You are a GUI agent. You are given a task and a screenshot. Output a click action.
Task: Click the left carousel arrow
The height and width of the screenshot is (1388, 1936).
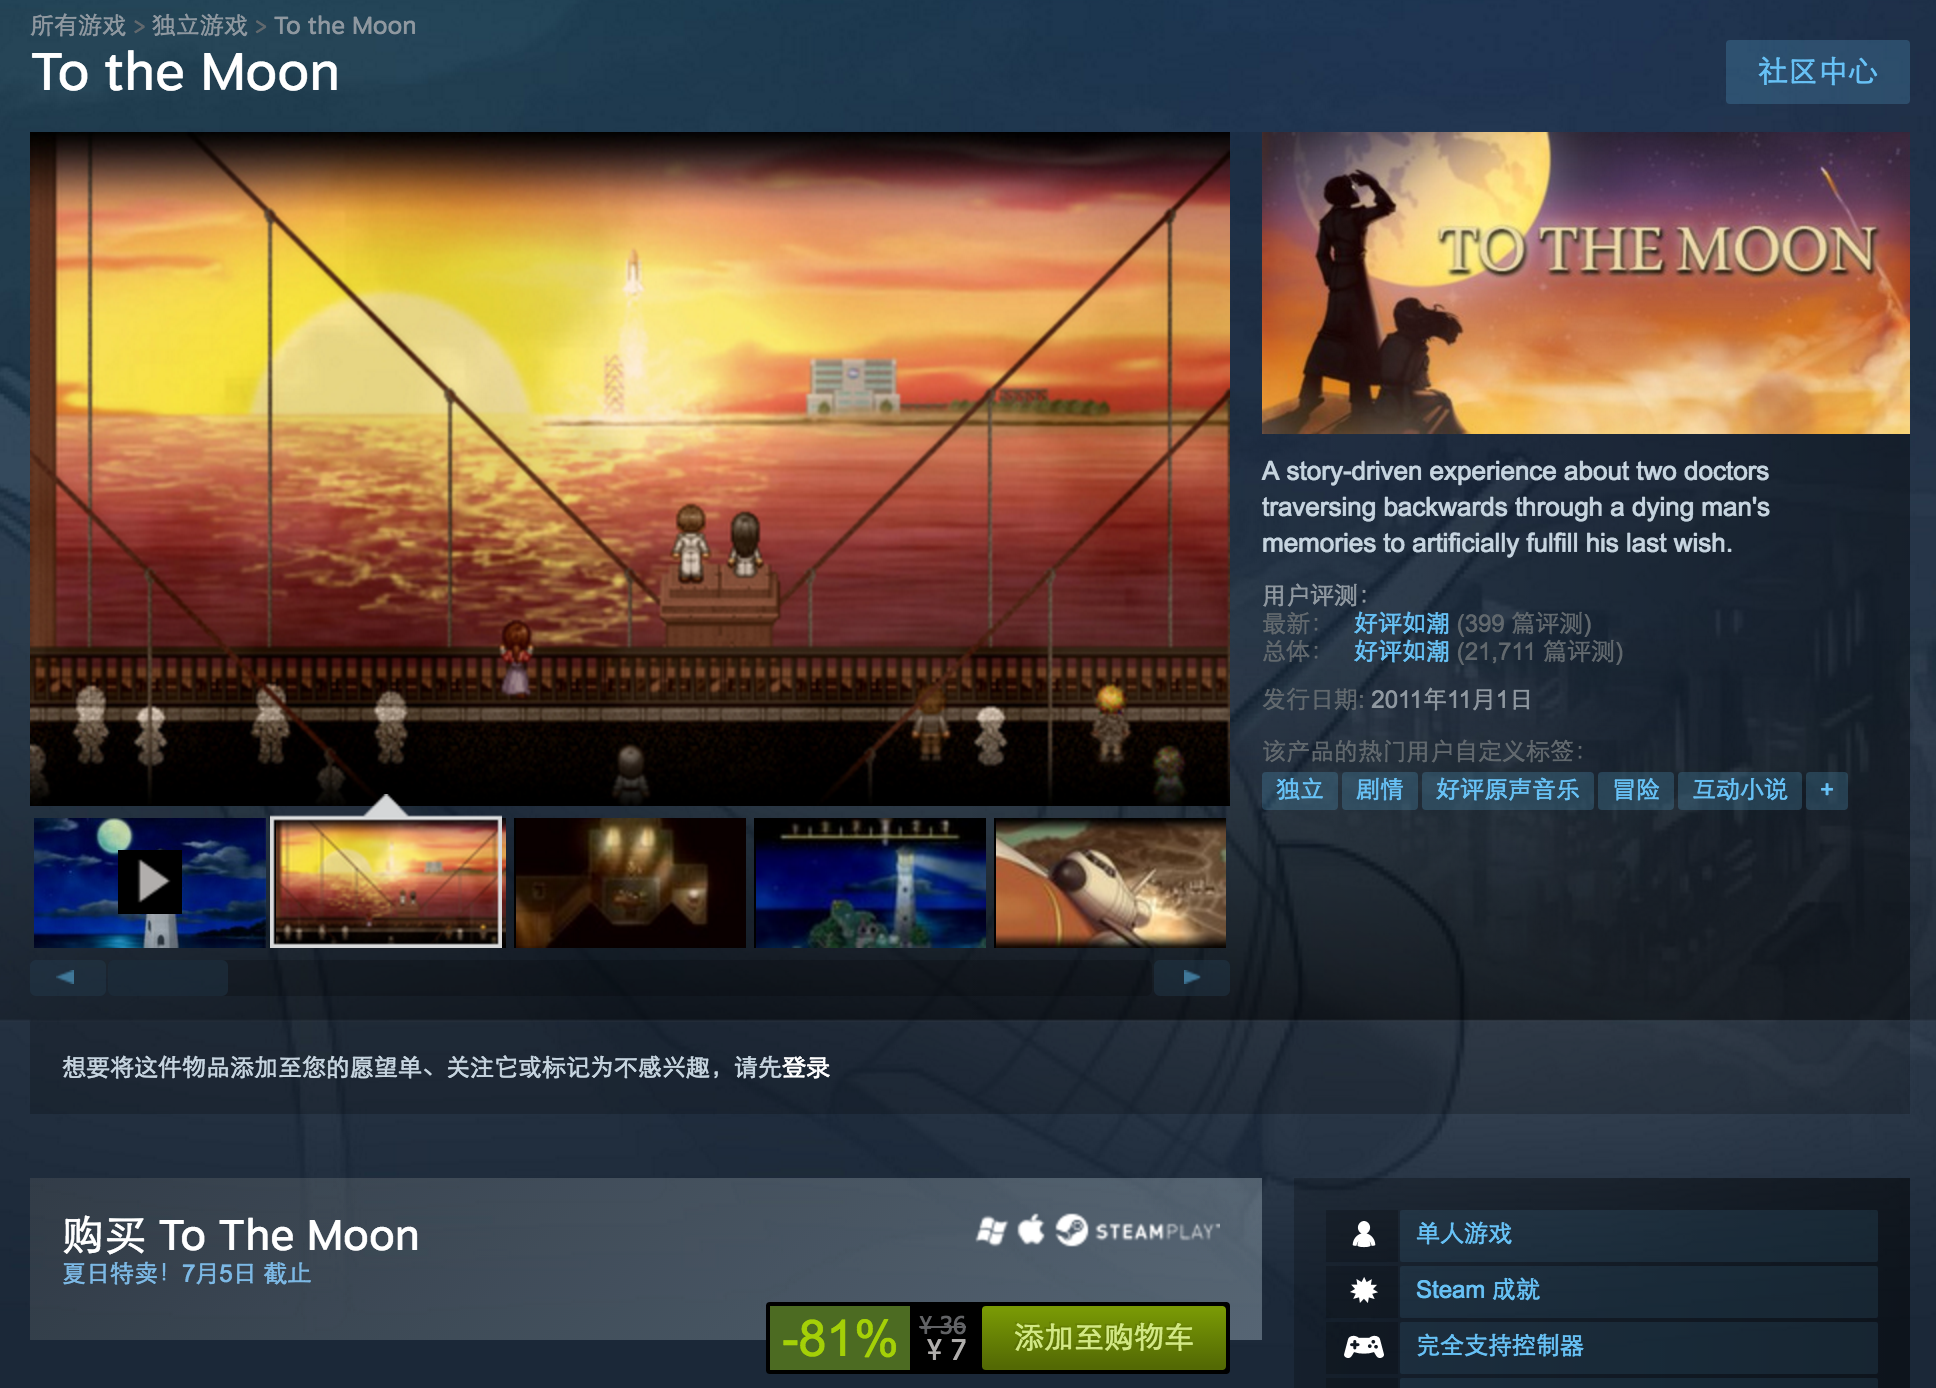[67, 977]
